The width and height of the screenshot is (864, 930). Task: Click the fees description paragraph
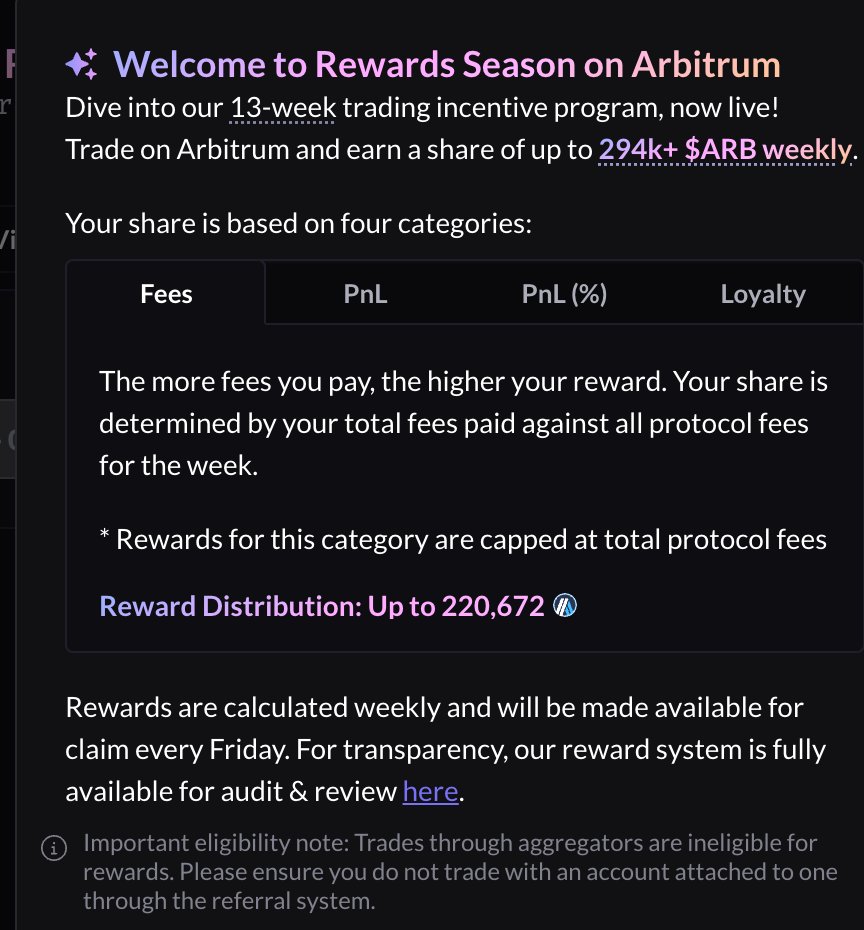(x=463, y=423)
